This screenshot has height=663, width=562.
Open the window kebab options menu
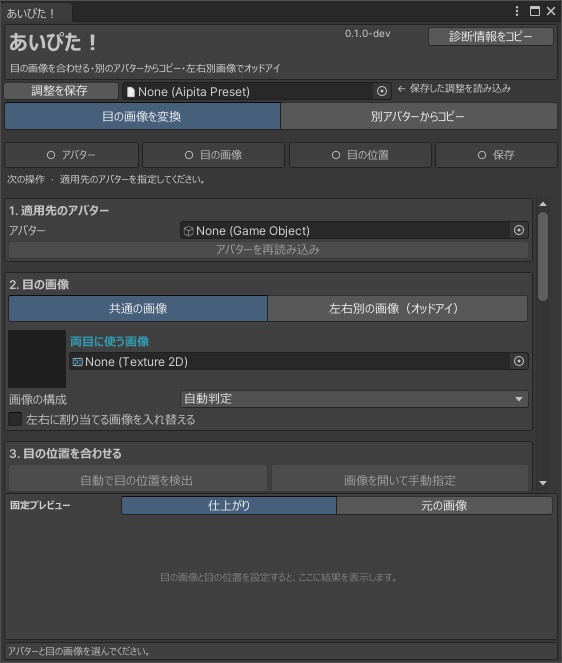coord(517,11)
